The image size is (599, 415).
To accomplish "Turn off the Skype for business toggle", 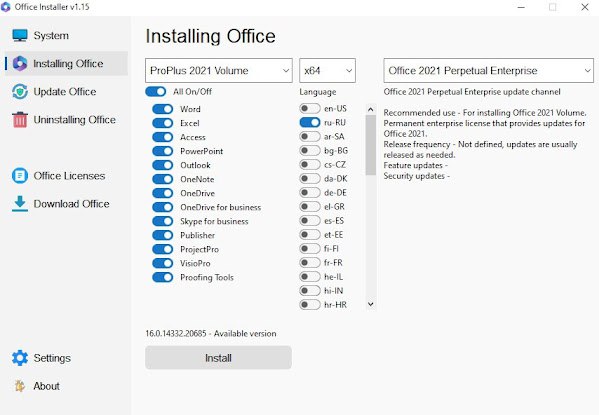I will point(163,221).
